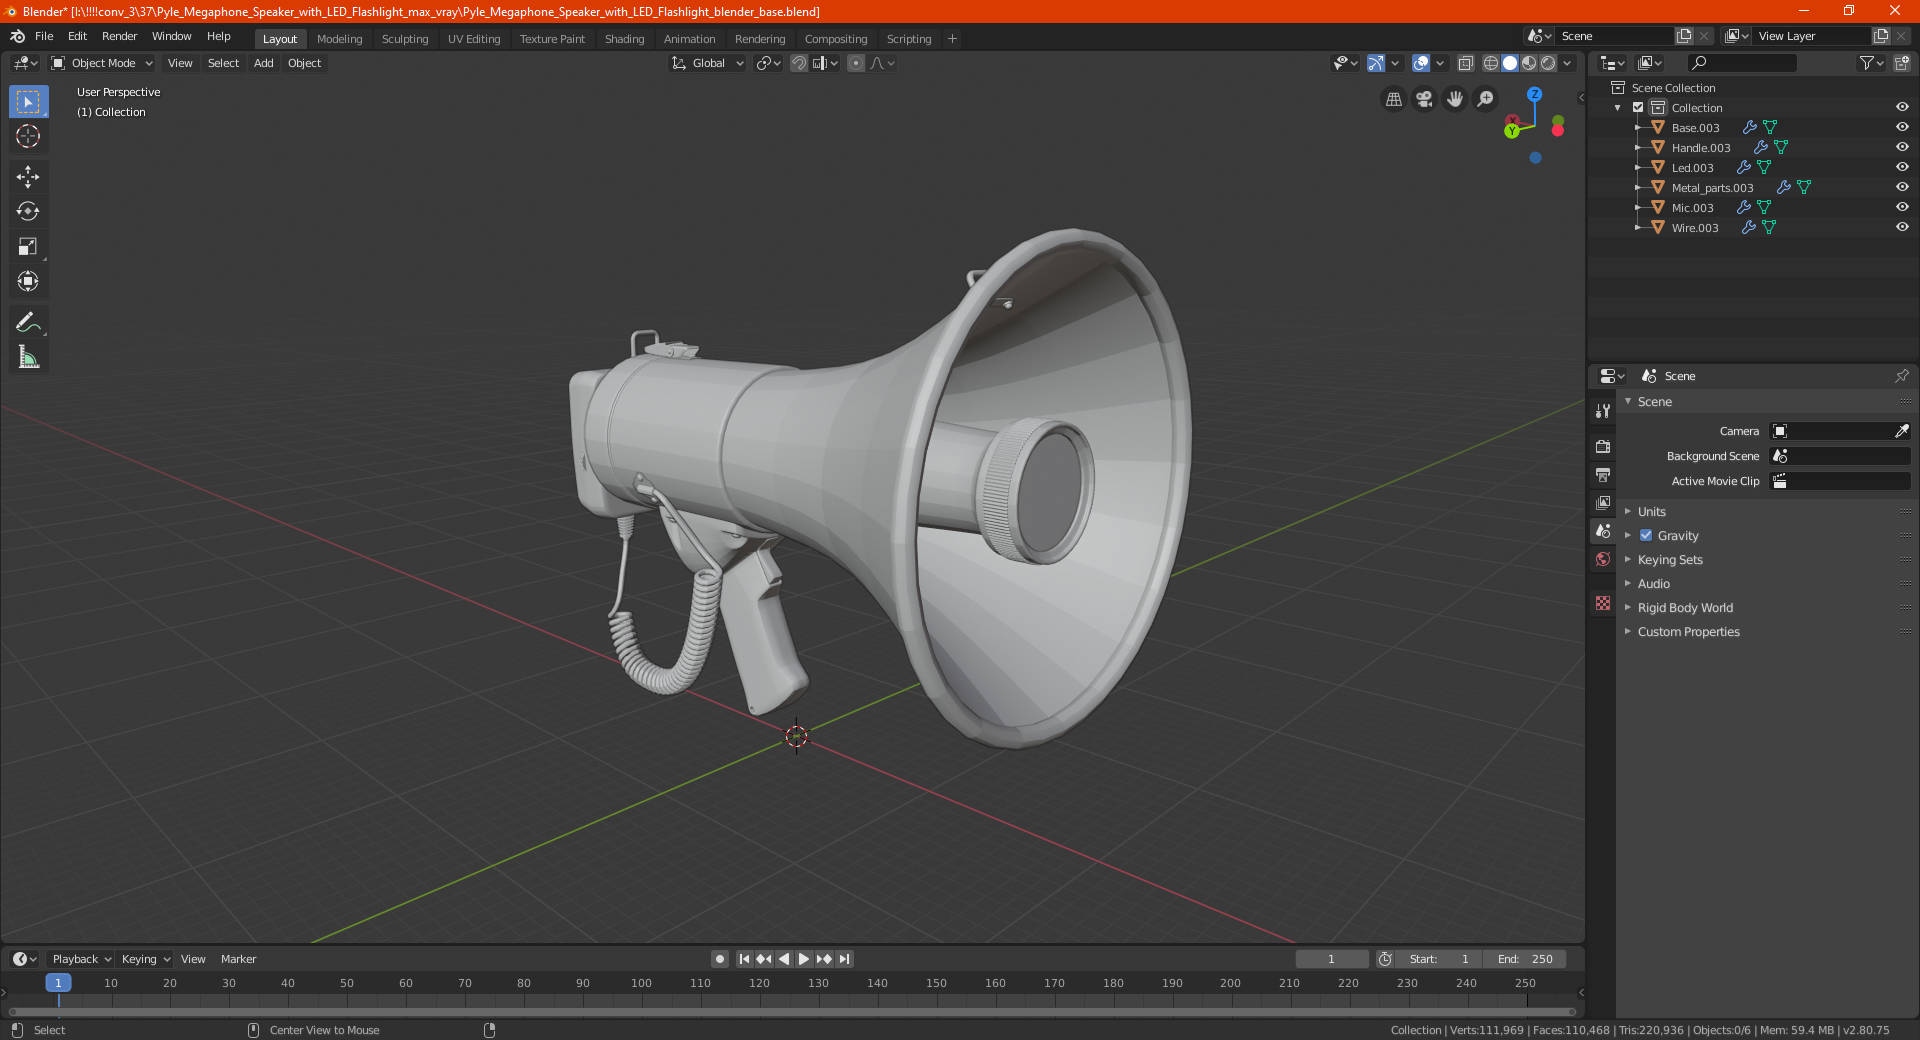
Task: Click the End frame field
Action: tap(1524, 959)
